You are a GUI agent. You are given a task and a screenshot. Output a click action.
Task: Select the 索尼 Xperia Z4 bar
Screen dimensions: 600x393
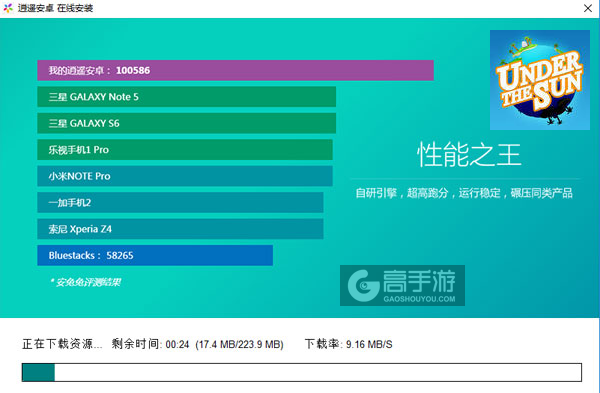tap(180, 229)
